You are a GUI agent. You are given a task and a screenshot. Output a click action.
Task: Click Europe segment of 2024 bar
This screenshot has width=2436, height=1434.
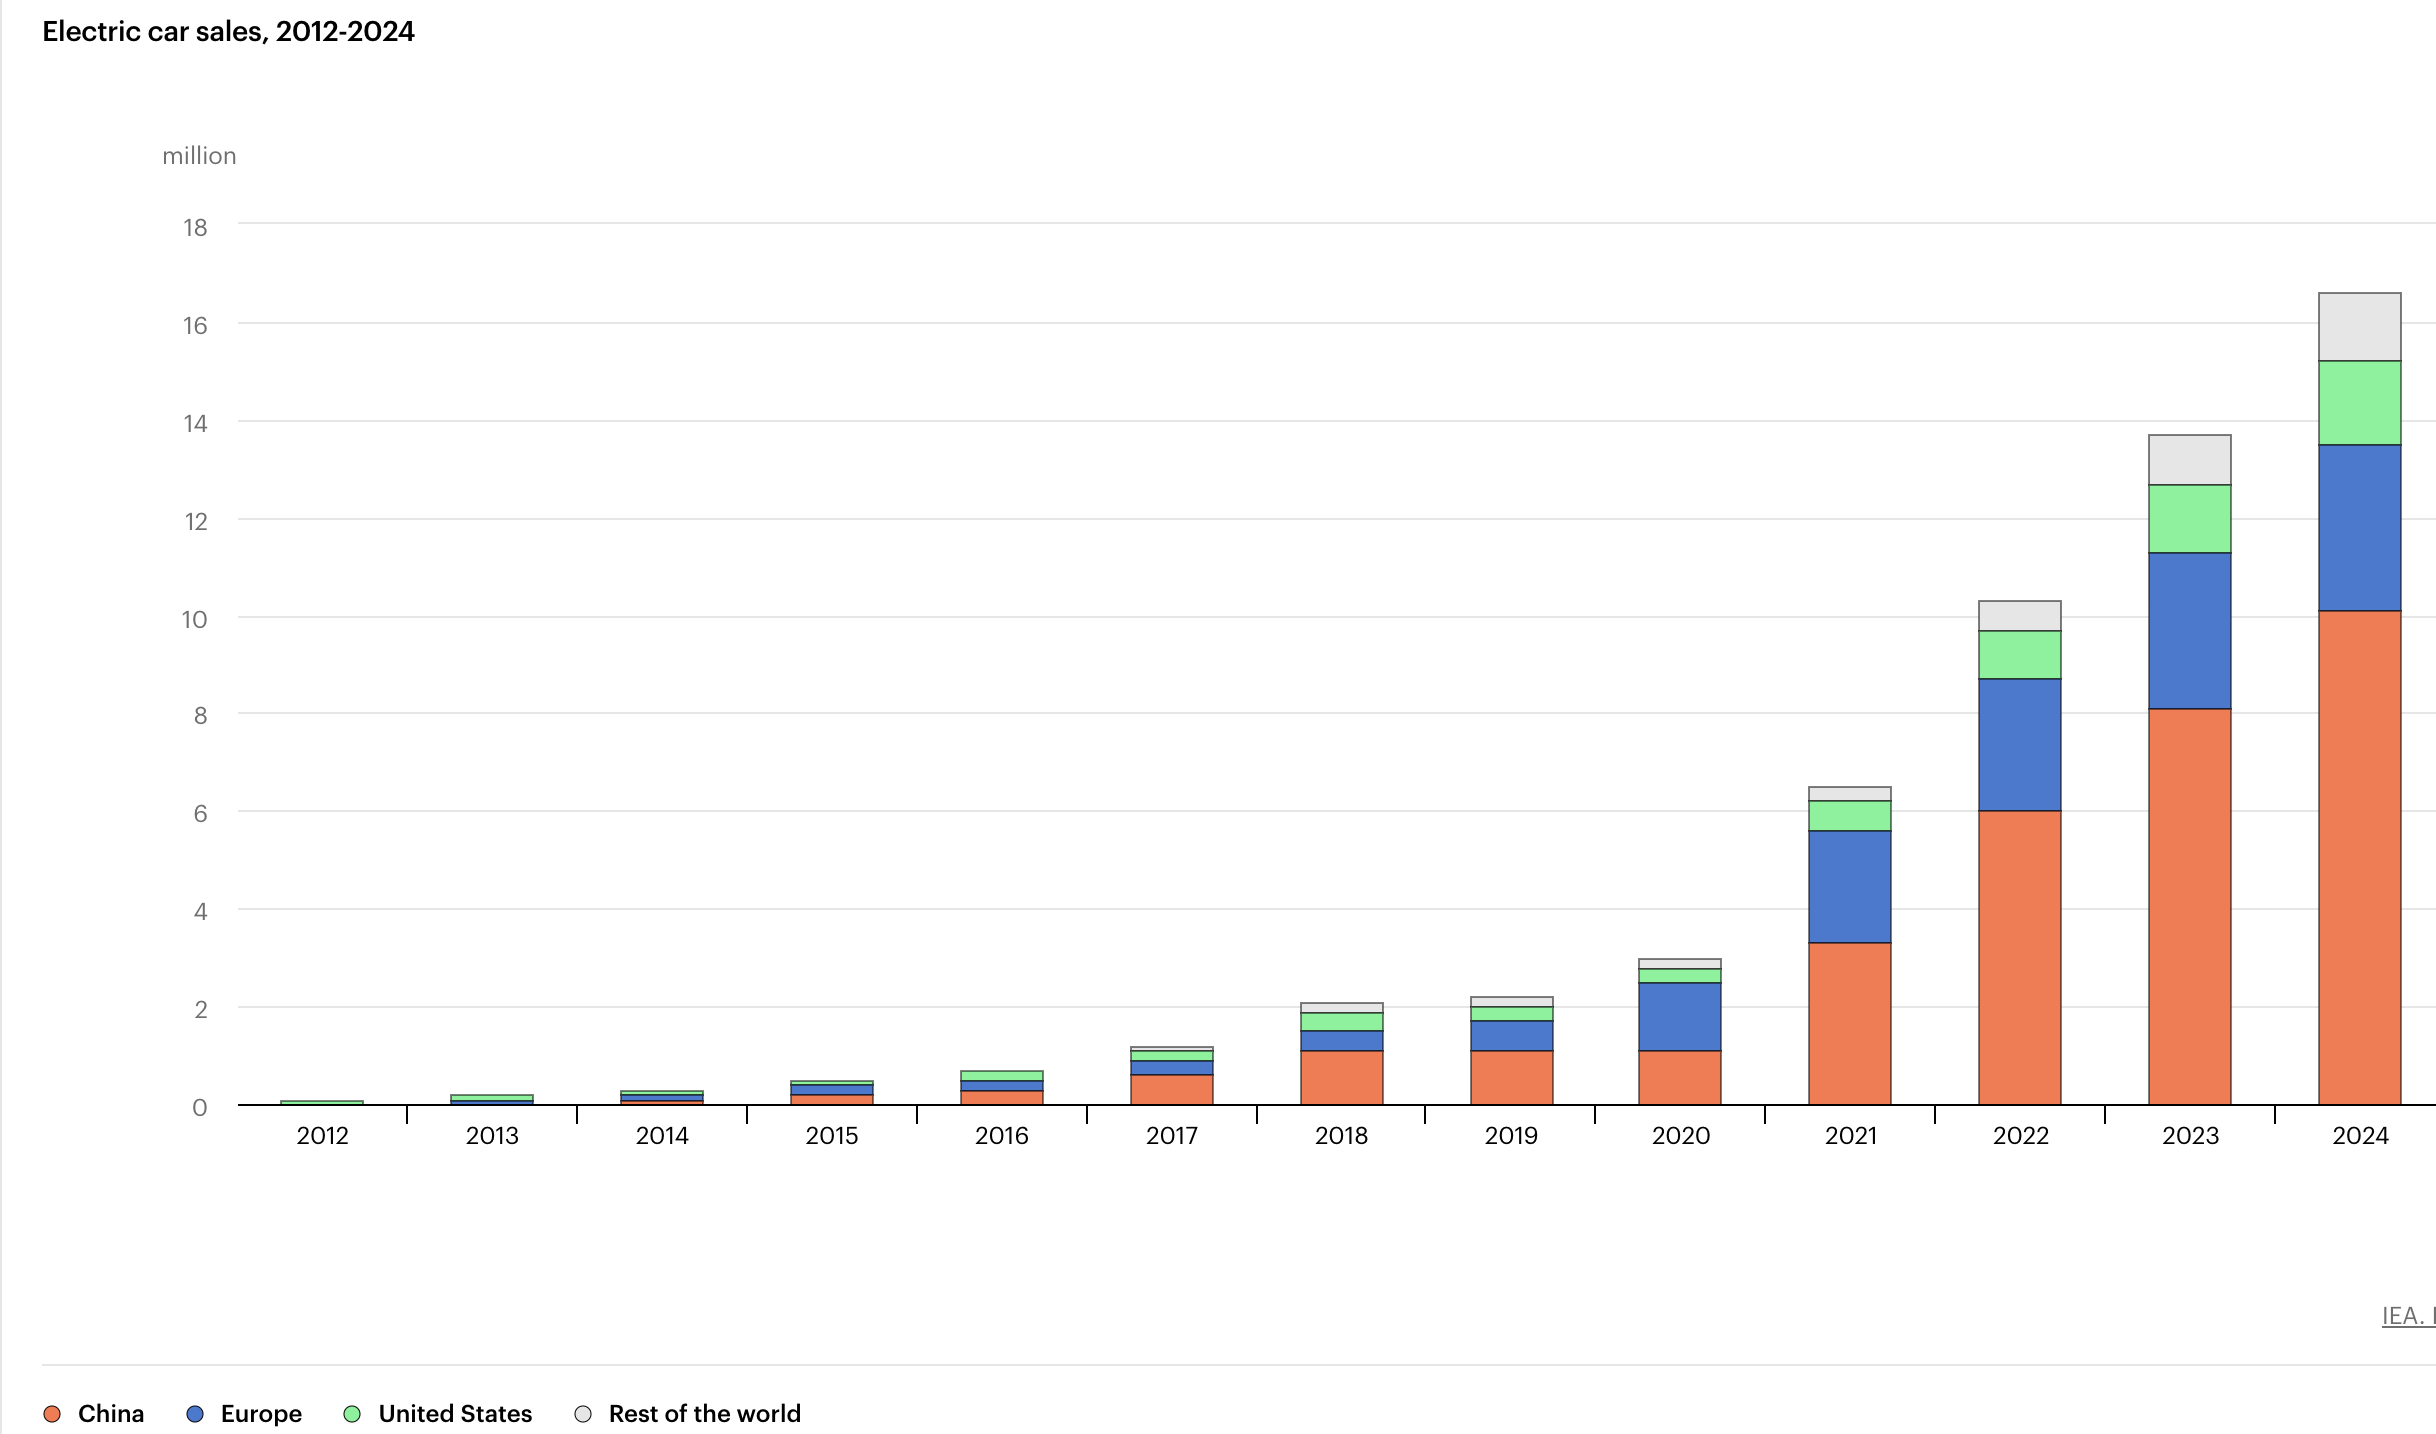pyautogui.click(x=2359, y=527)
